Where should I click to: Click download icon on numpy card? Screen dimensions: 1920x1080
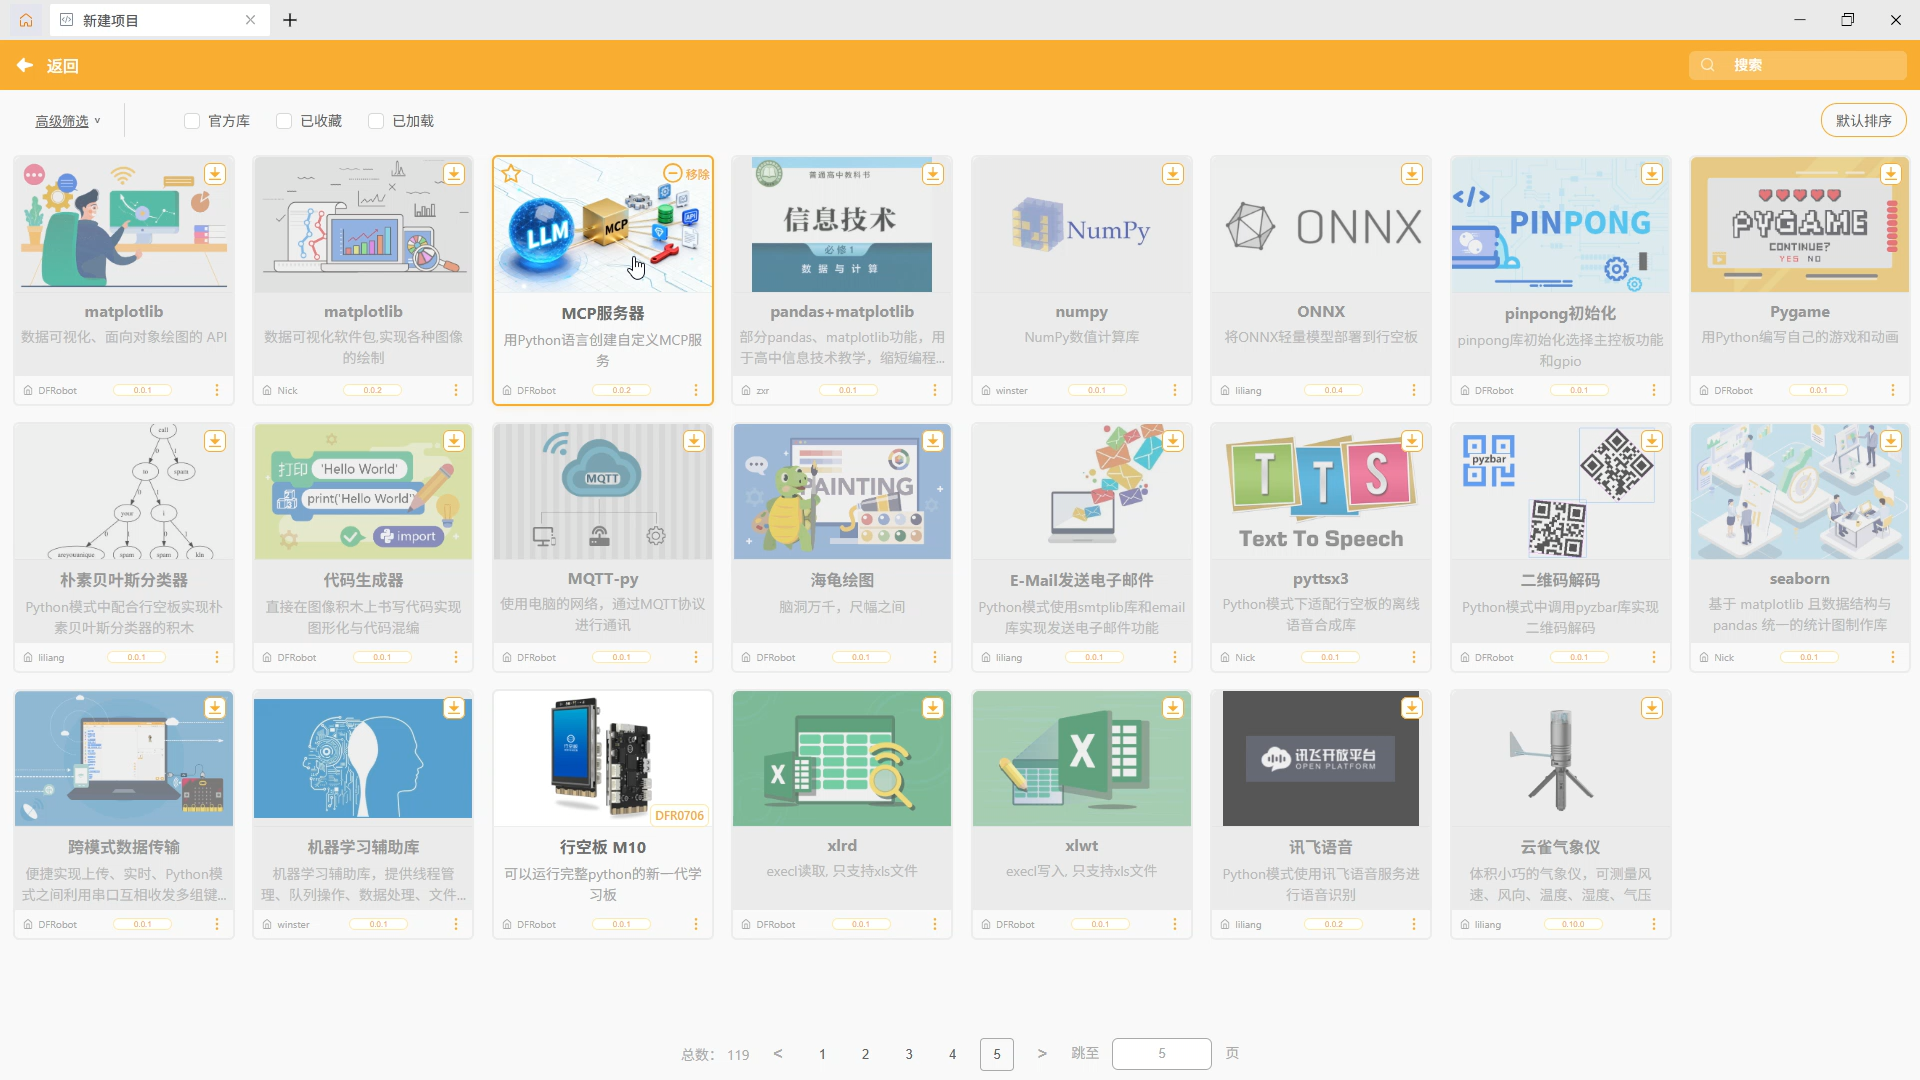1172,174
